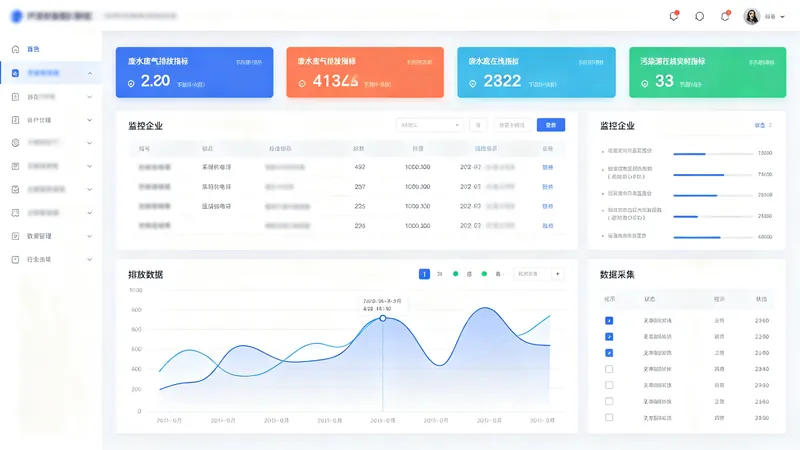Click the action link in the row with value 257
The image size is (800, 450).
coord(547,187)
